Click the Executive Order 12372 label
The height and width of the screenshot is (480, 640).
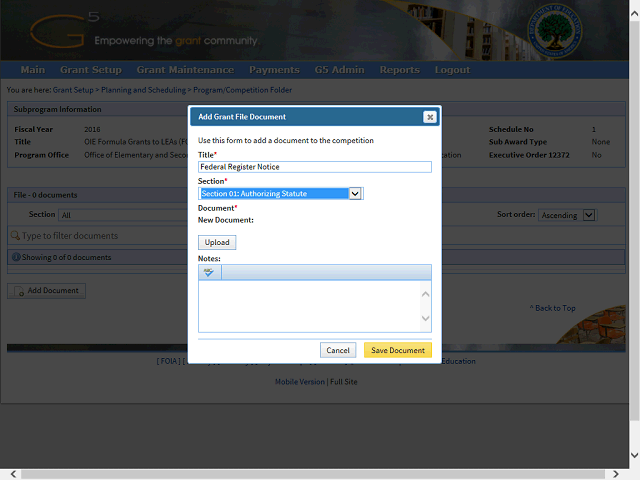point(529,155)
